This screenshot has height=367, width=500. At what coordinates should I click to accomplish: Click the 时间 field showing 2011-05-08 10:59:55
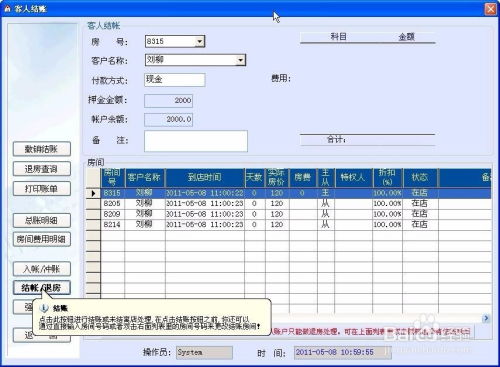pyautogui.click(x=342, y=352)
